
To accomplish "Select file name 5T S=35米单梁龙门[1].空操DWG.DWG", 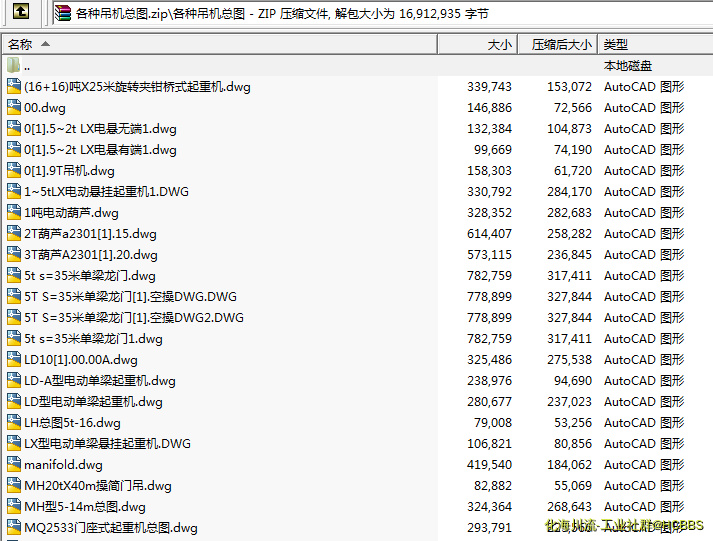I will [131, 297].
